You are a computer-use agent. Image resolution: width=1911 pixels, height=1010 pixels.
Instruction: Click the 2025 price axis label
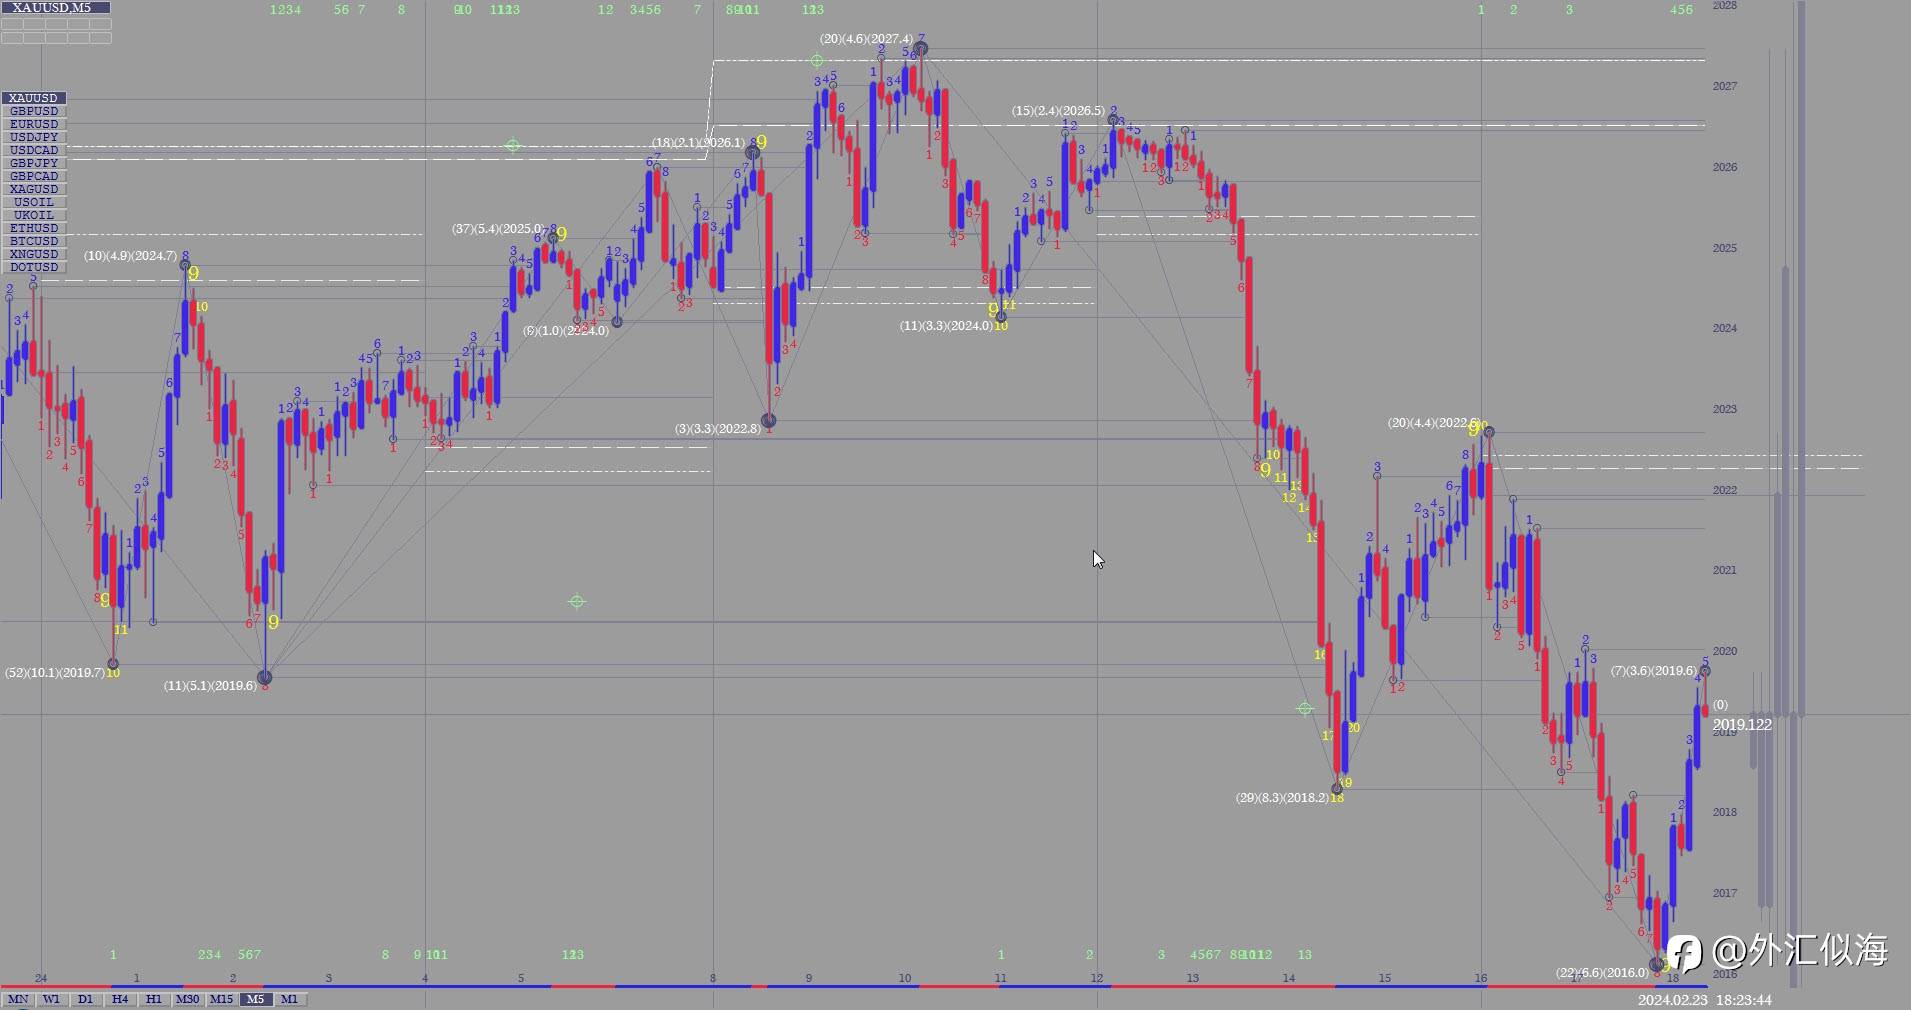coord(1724,248)
